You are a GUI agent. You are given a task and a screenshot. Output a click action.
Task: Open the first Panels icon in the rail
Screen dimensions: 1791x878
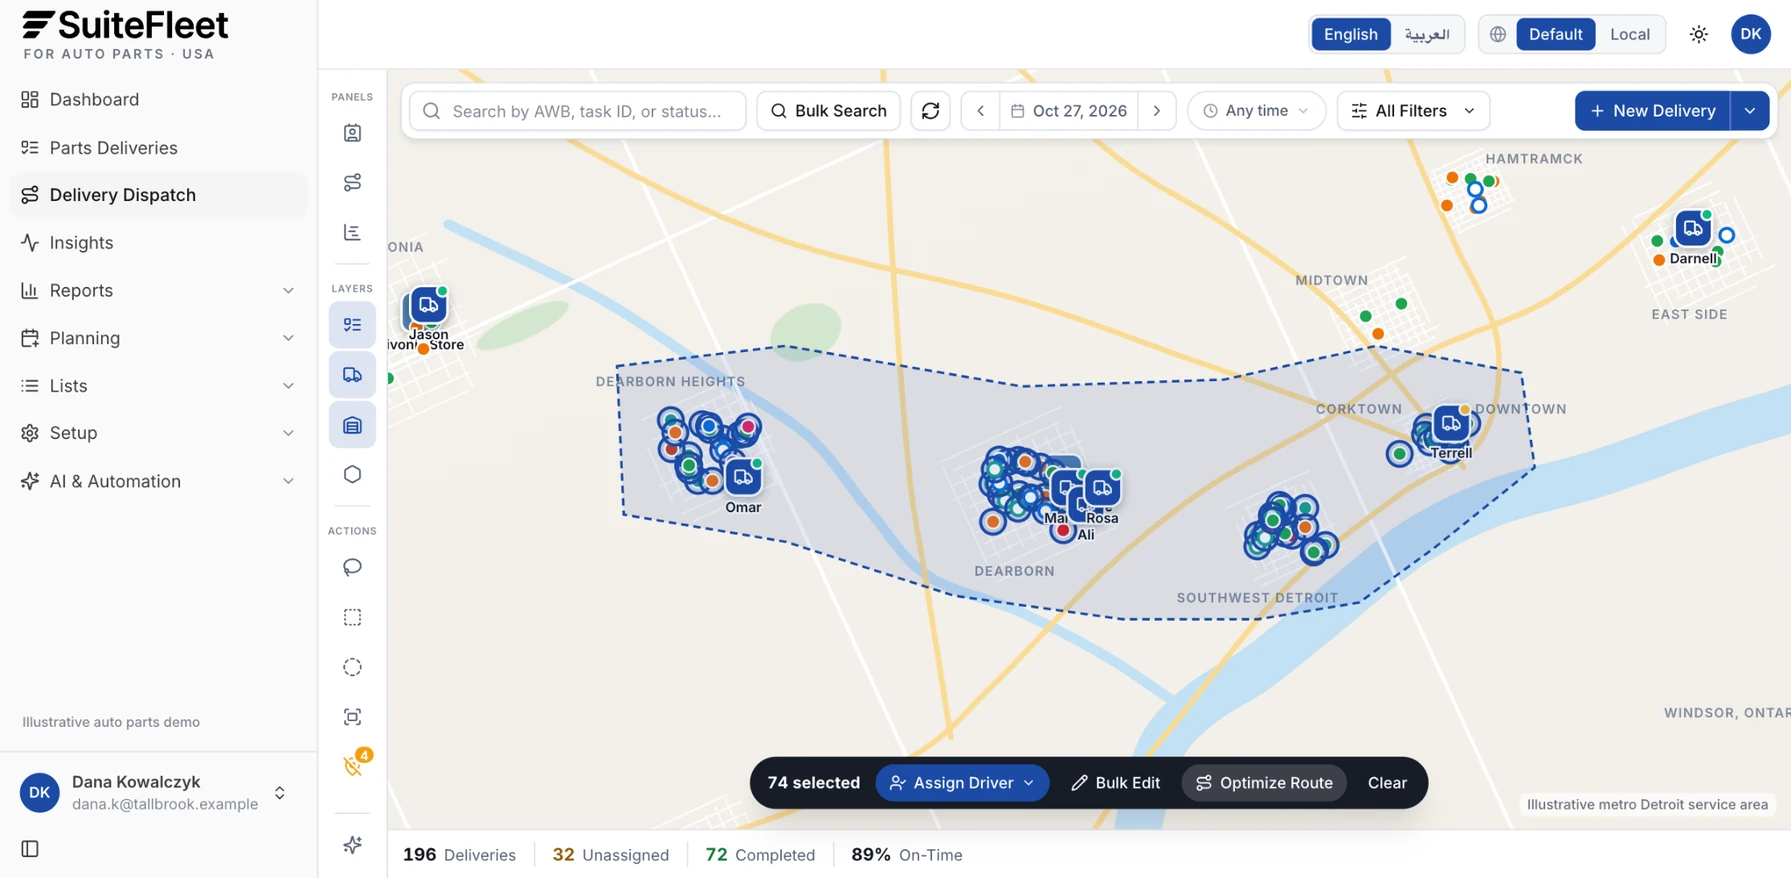coord(352,133)
